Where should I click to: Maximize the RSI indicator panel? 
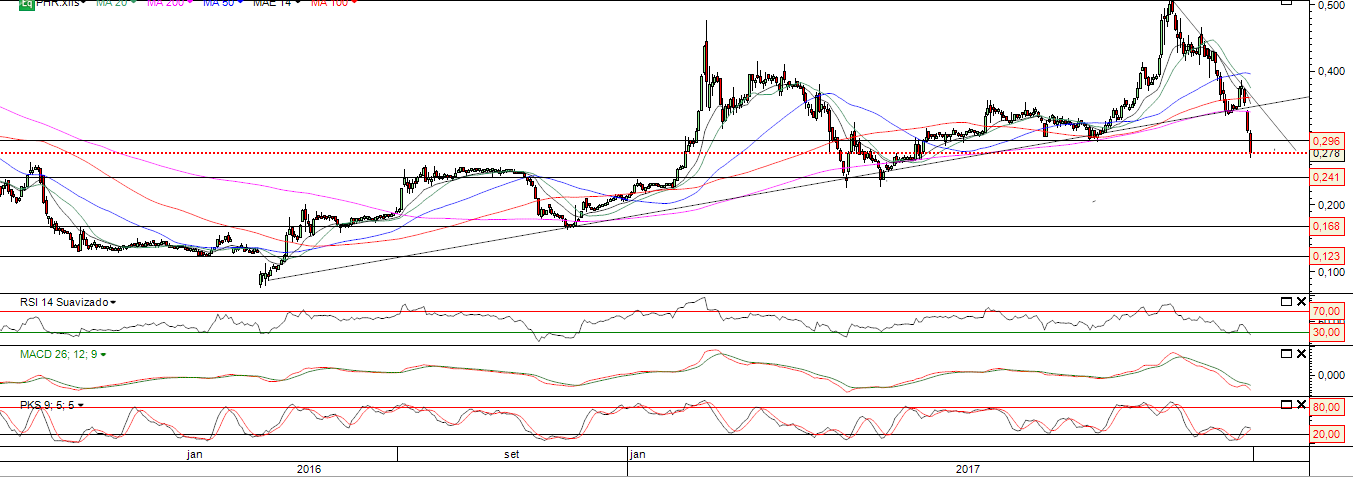click(1286, 301)
